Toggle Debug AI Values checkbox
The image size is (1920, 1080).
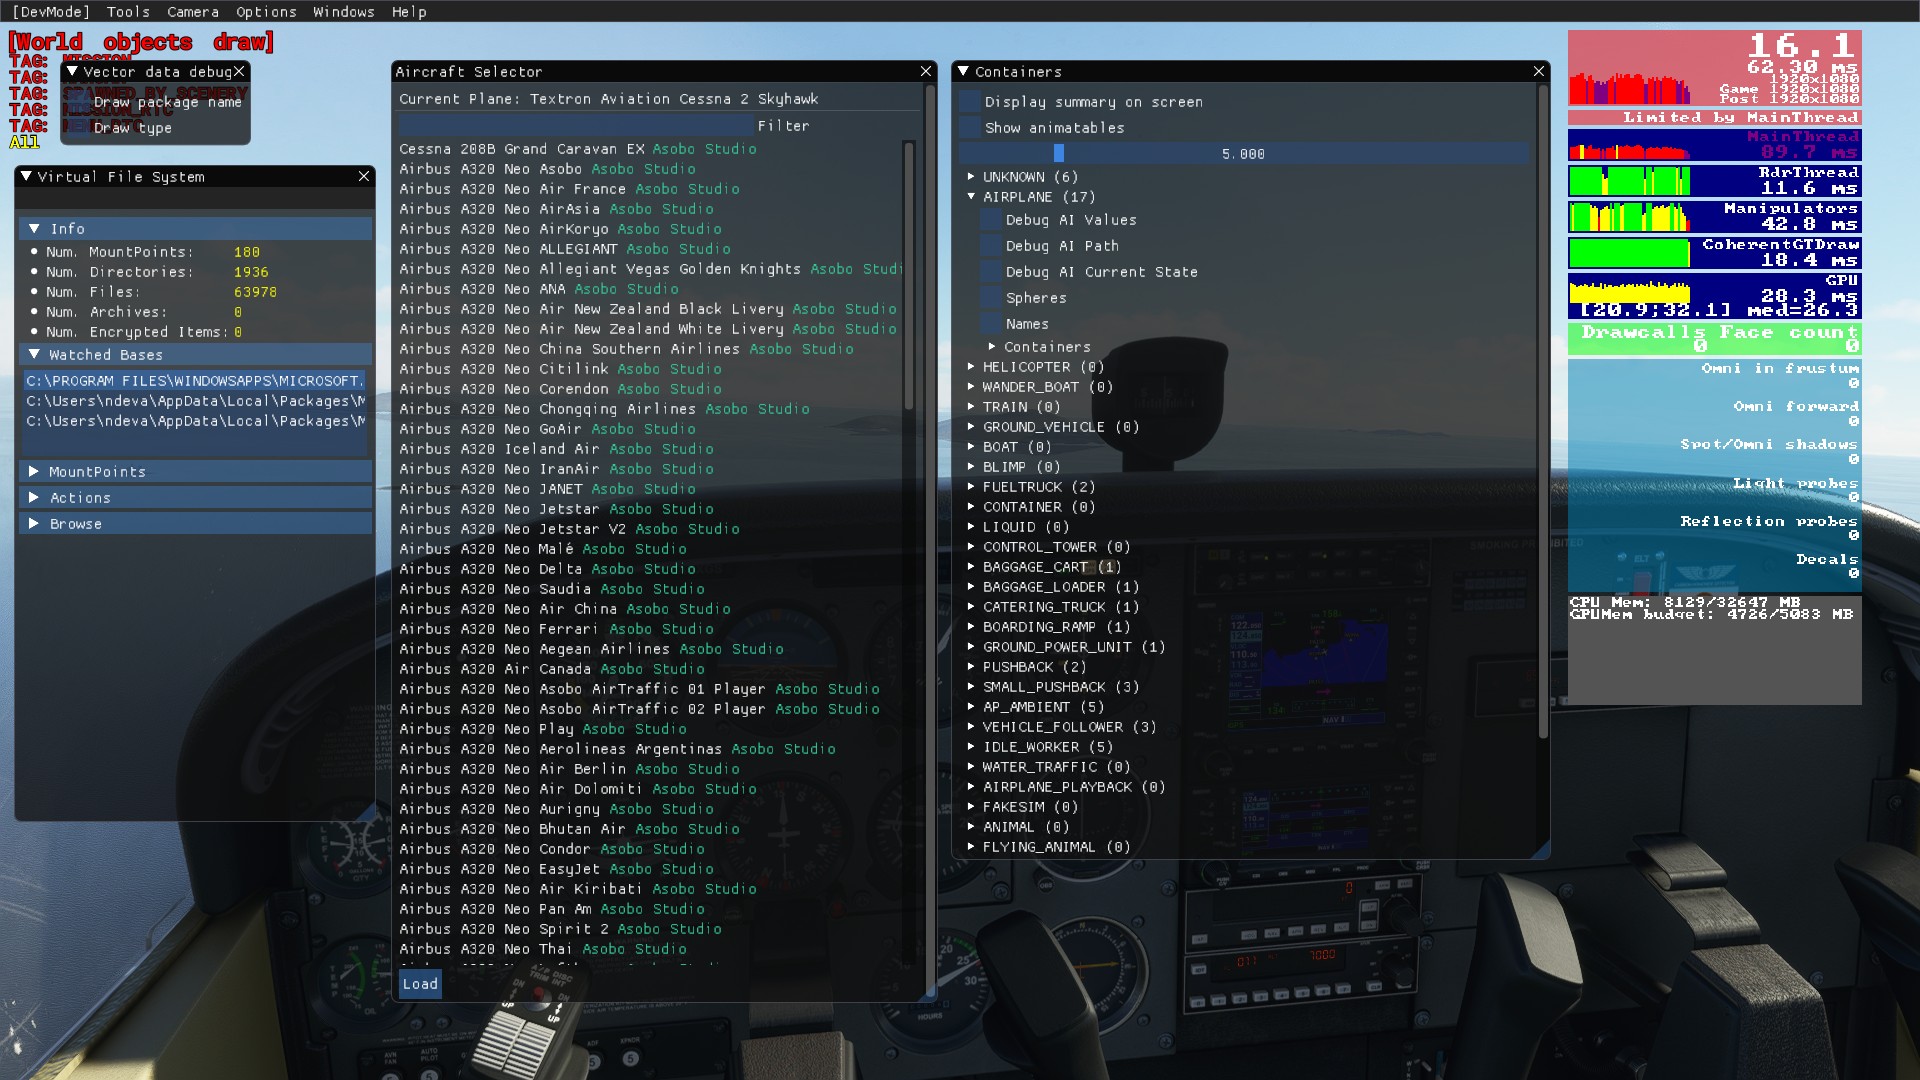click(x=991, y=220)
